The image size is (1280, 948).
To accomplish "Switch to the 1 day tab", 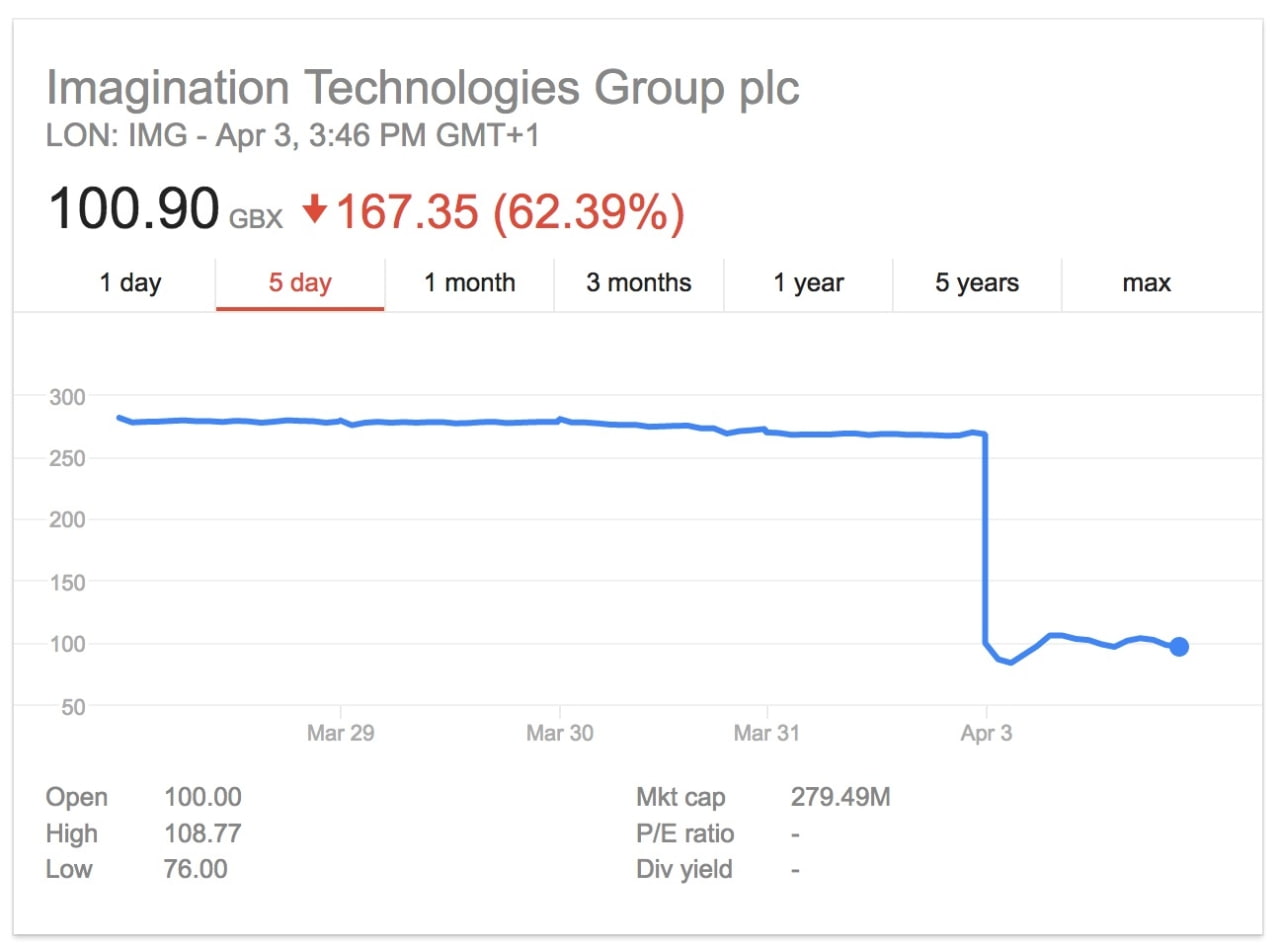I will [x=130, y=283].
